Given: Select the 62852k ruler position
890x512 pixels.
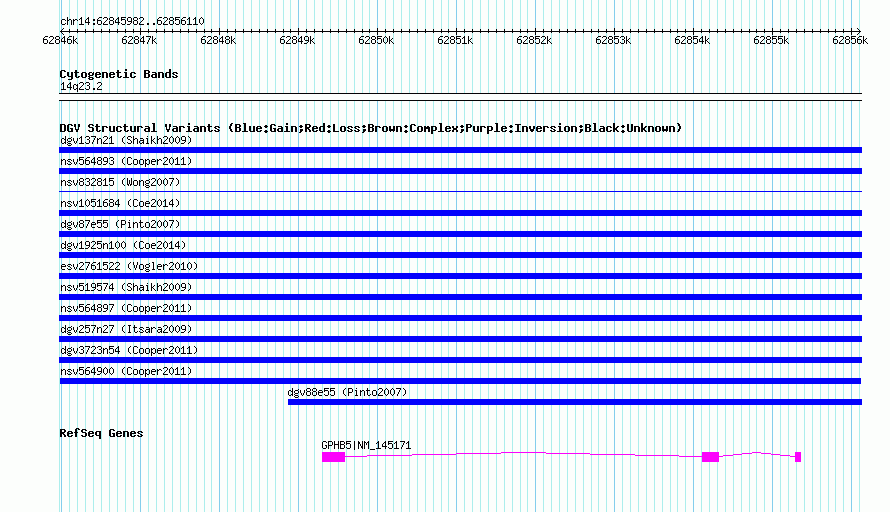Looking at the screenshot, I should (x=534, y=40).
